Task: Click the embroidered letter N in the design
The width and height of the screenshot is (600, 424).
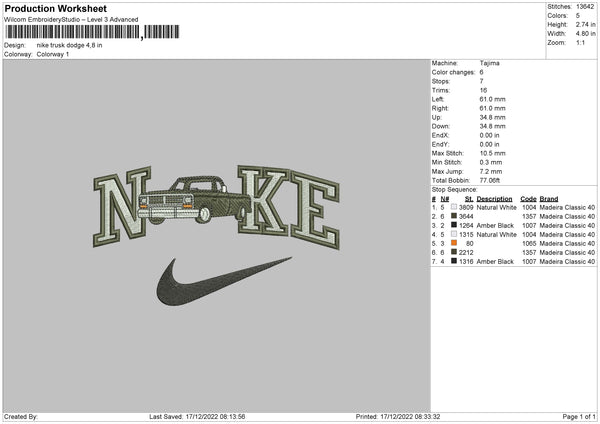Action: 122,207
